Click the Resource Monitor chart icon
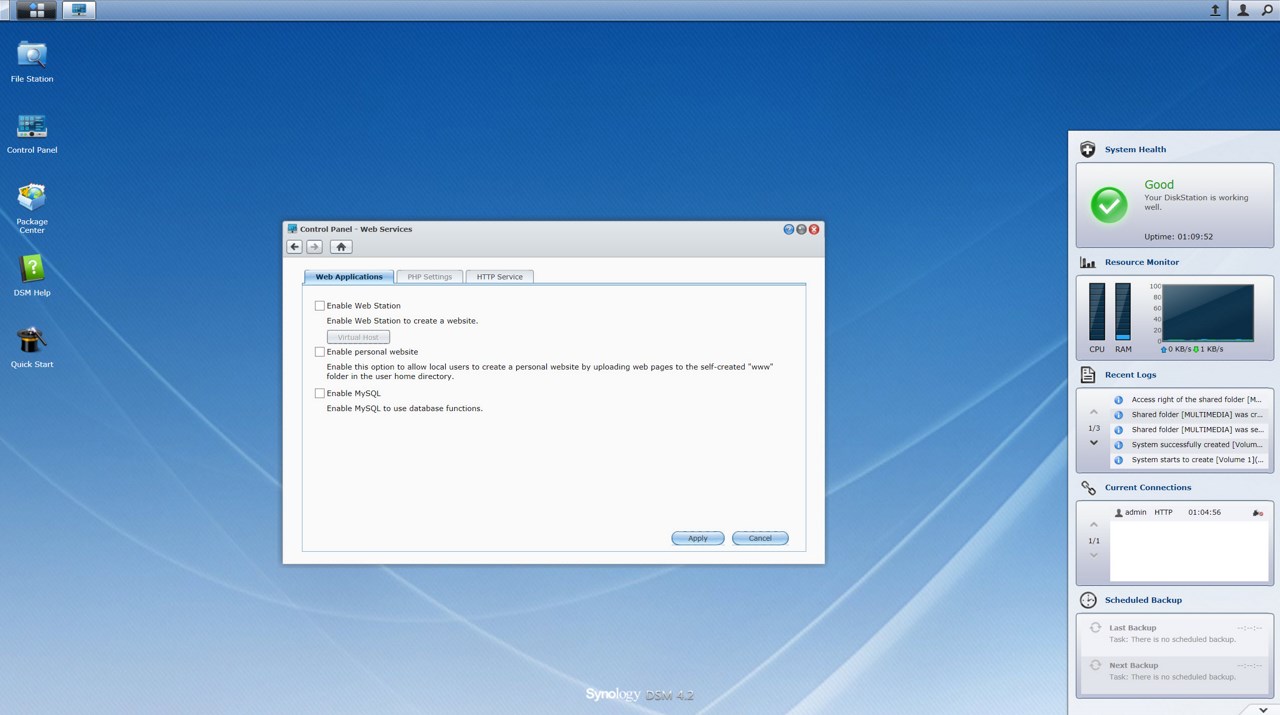Screen dimensions: 1280x715 tap(1088, 262)
